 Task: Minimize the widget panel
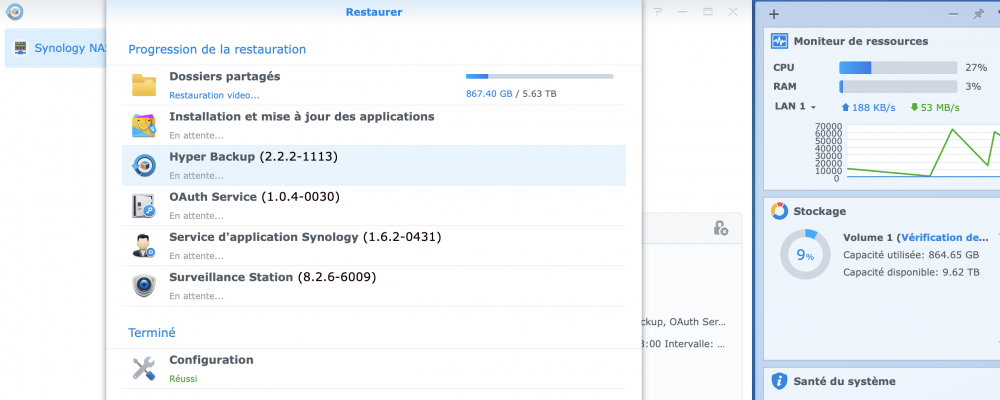(x=953, y=14)
